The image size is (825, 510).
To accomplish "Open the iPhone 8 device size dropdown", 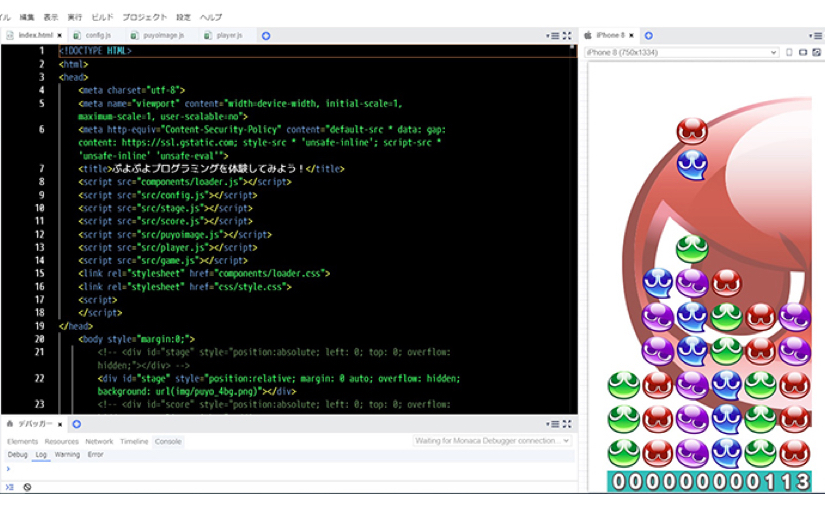I will (x=681, y=52).
